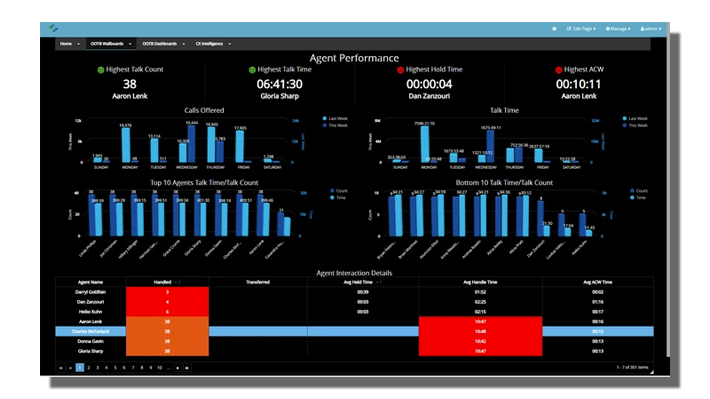Click the green smiley beside Highest Talk Count
Viewport: 710px width, 399px height.
tap(101, 70)
